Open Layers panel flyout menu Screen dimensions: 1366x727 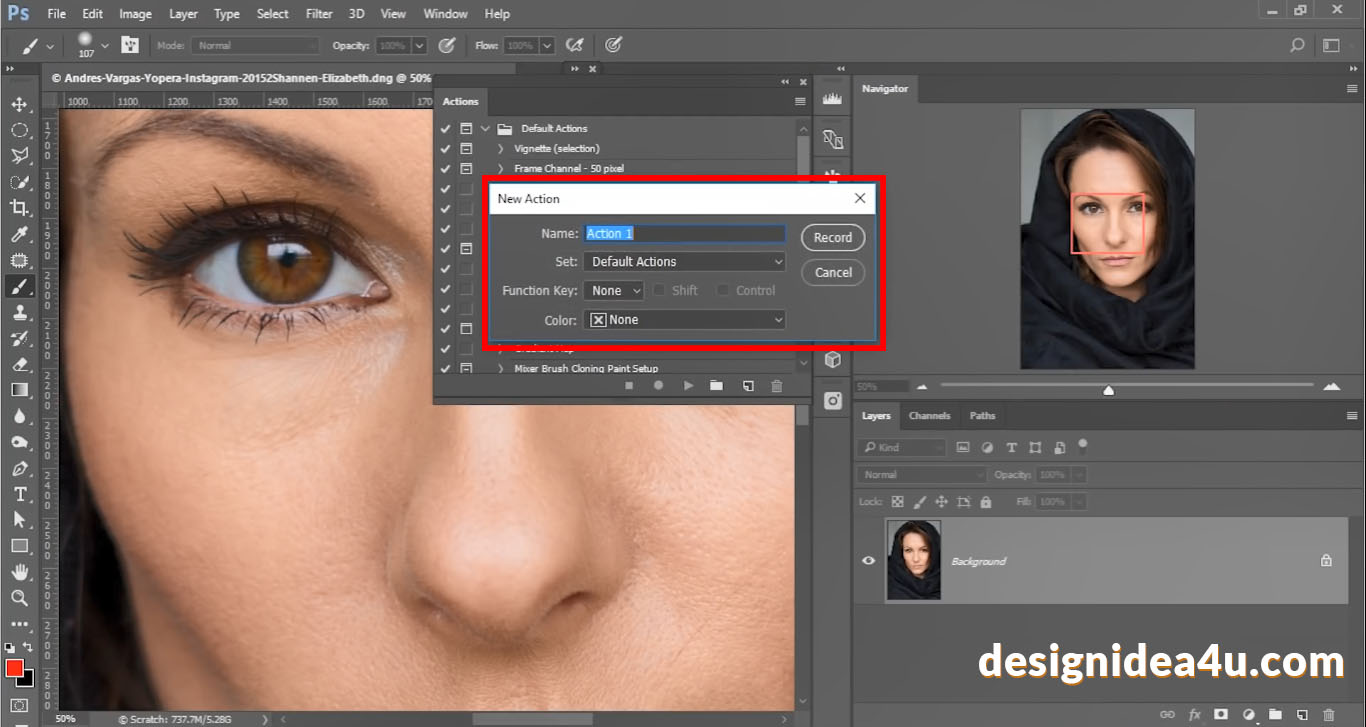1352,416
